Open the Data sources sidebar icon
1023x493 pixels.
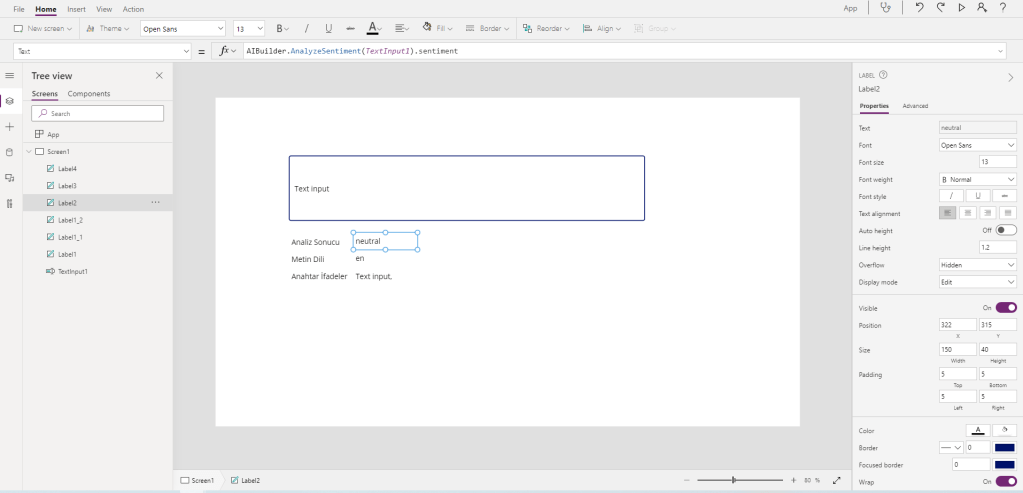tap(9, 152)
